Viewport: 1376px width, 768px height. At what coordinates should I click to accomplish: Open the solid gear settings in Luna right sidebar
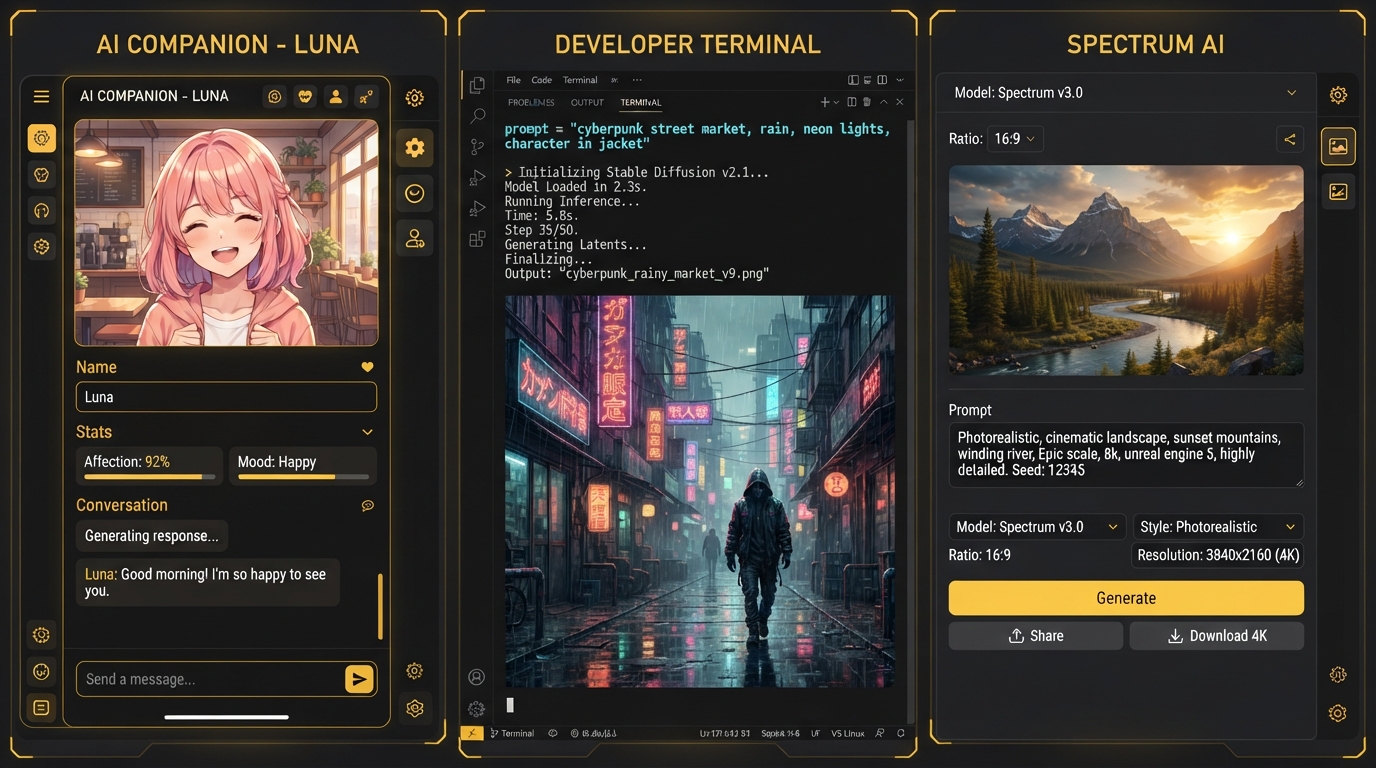pos(414,148)
